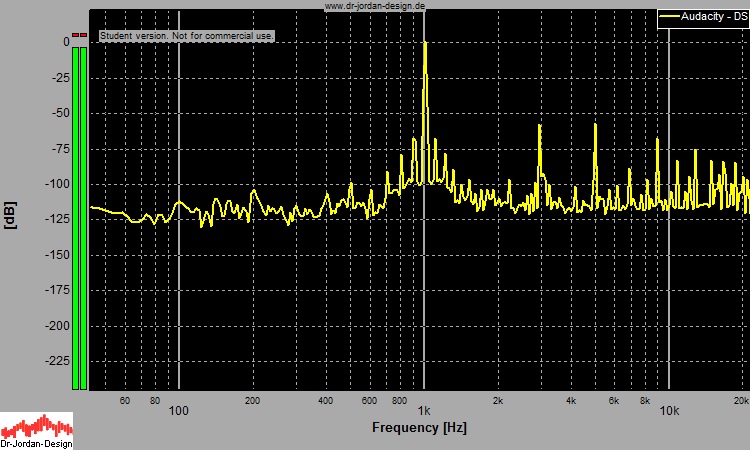
Task: Click the 0 dB axis label
Action: tap(66, 42)
